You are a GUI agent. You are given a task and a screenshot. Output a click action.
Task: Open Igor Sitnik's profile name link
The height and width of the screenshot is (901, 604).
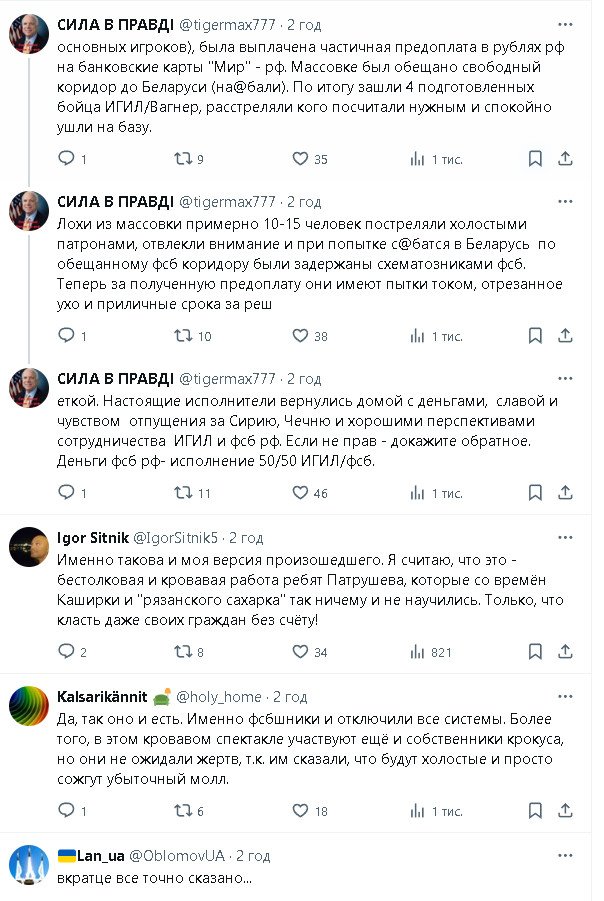(x=92, y=538)
